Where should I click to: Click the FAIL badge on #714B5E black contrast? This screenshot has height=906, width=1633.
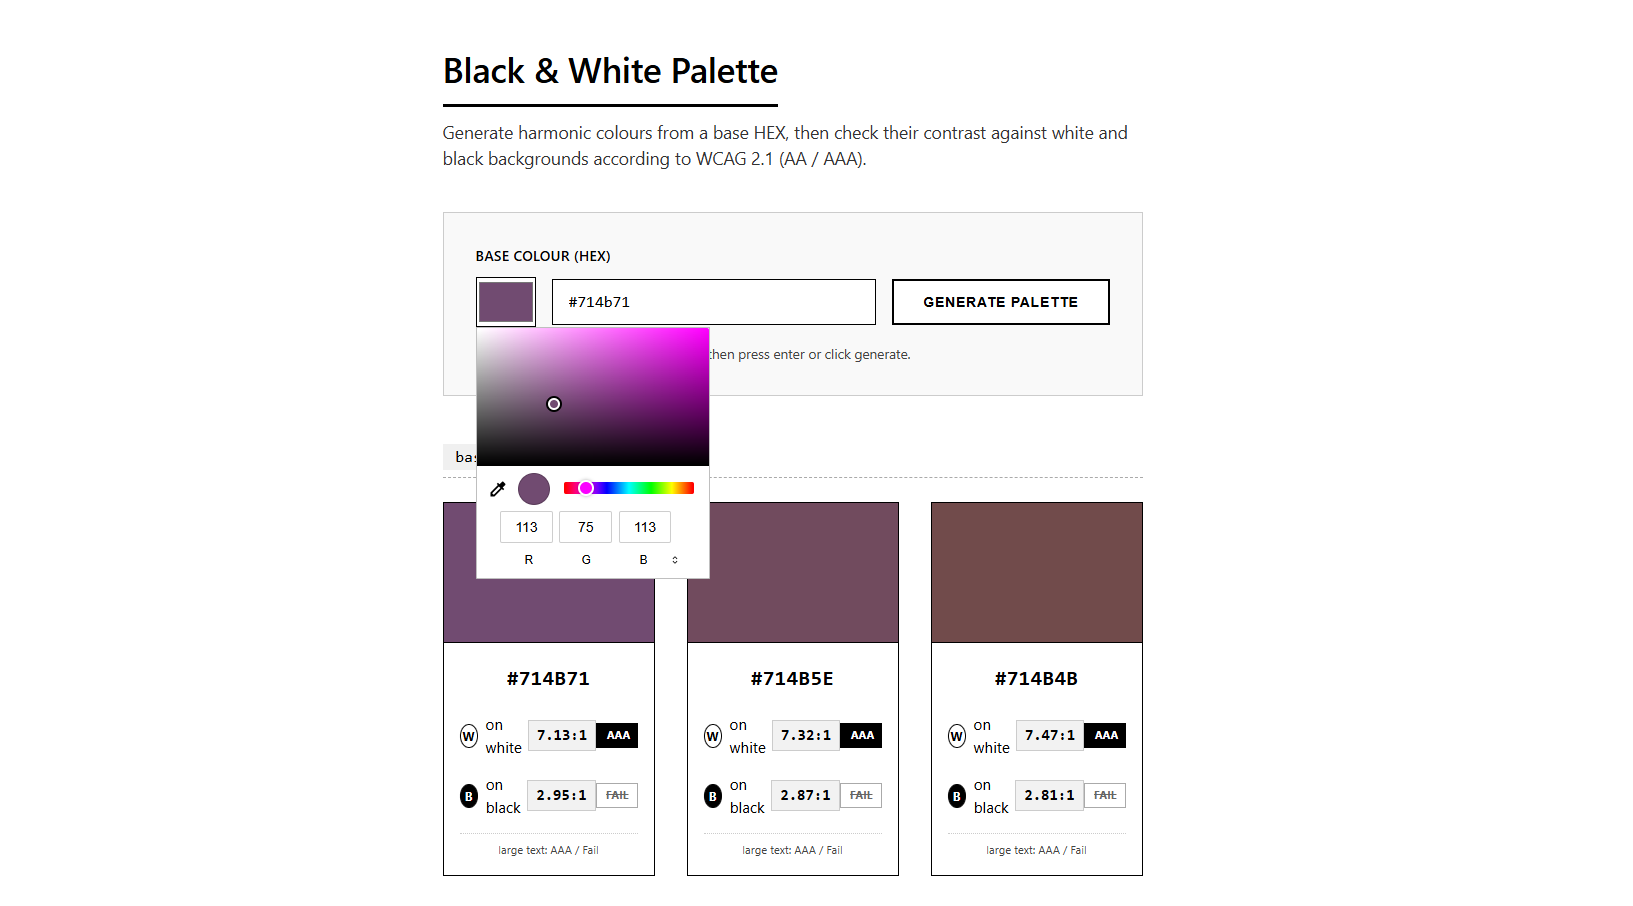point(860,795)
